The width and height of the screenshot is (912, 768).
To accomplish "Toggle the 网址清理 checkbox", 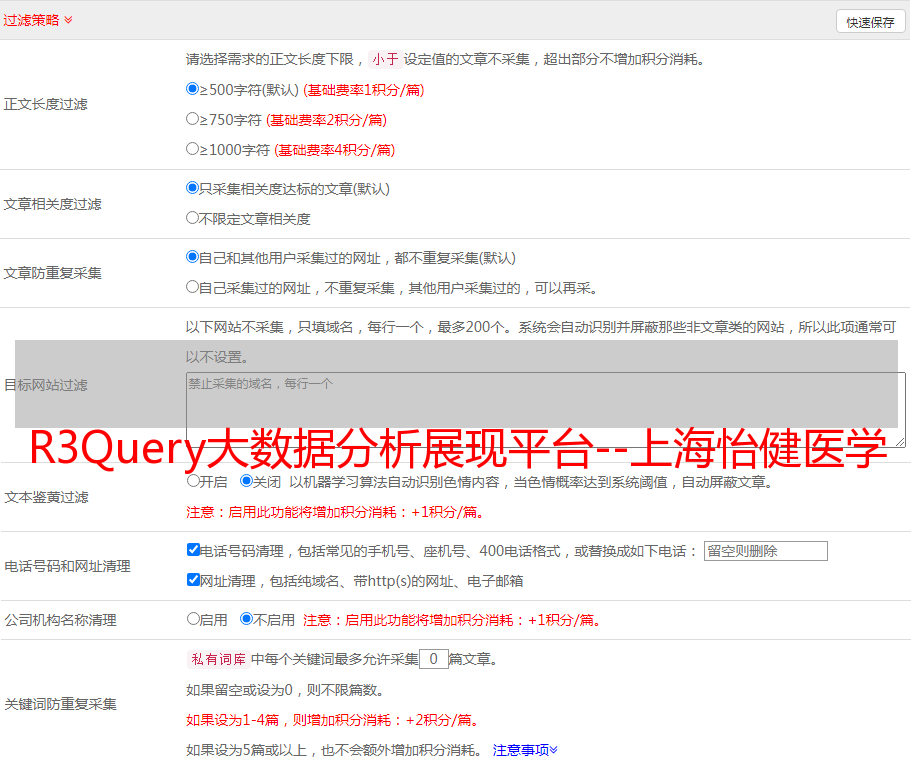I will 193,579.
